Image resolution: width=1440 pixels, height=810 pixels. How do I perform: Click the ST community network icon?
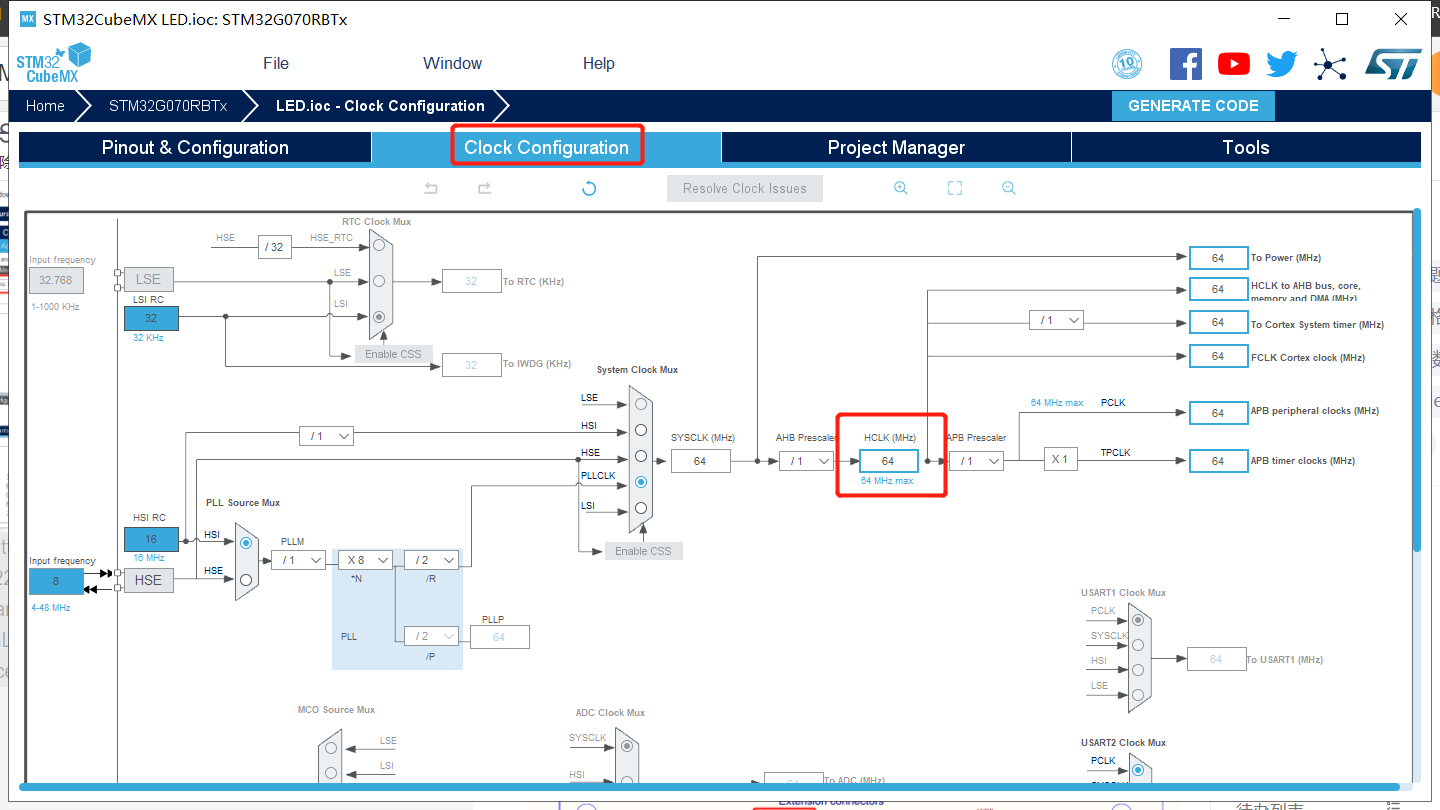pos(1330,64)
